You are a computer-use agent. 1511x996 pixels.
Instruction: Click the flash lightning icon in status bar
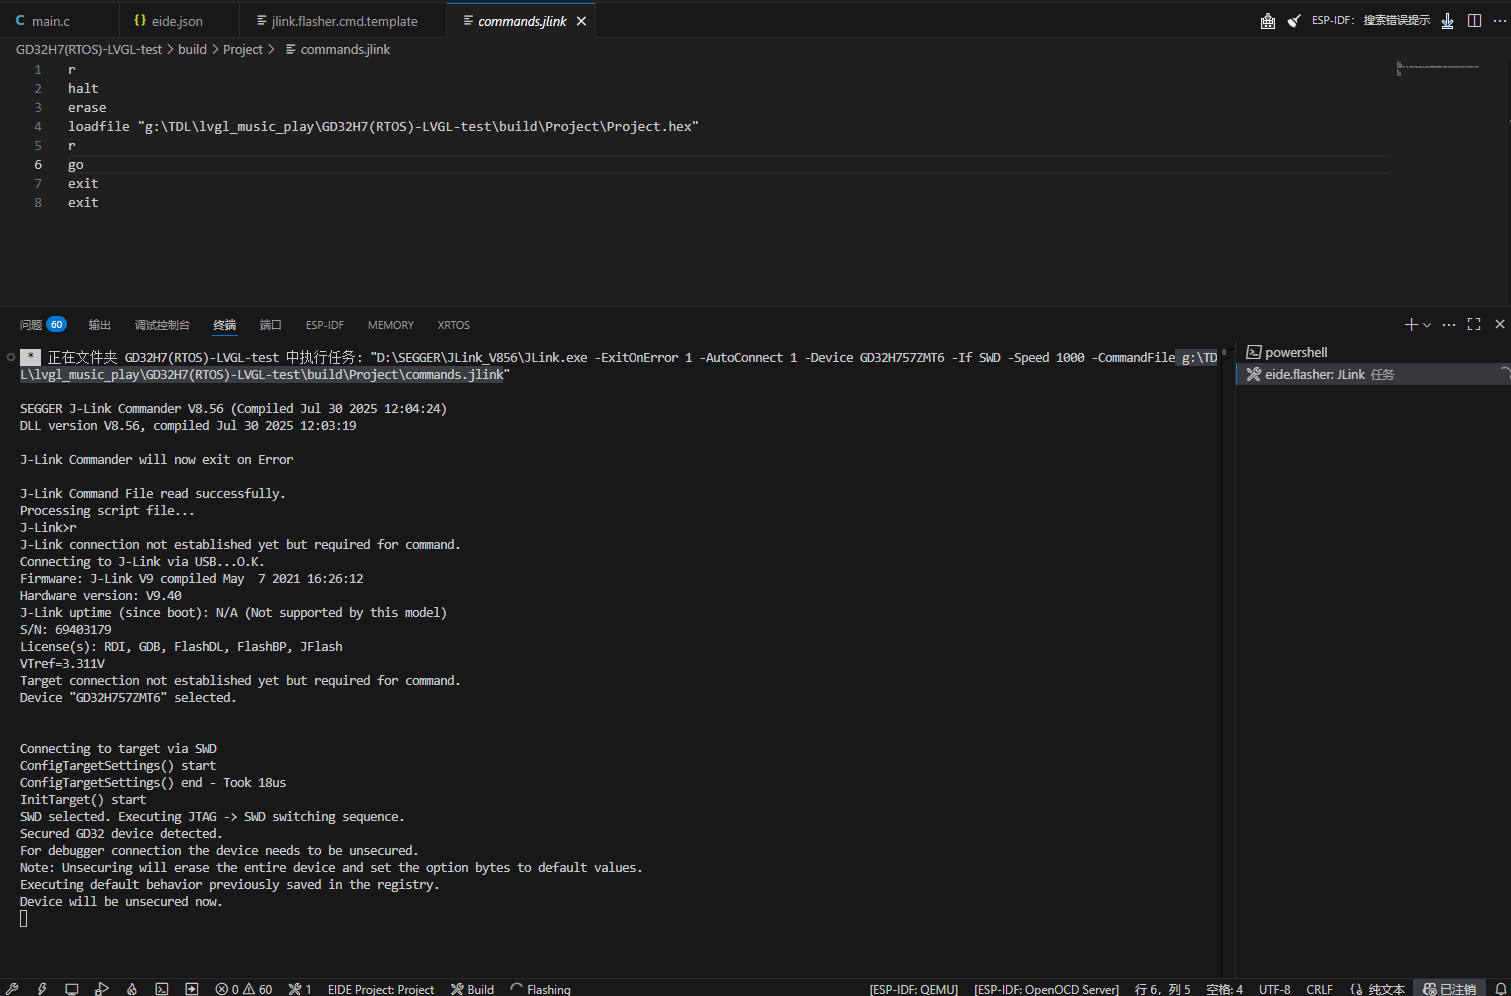(42, 989)
